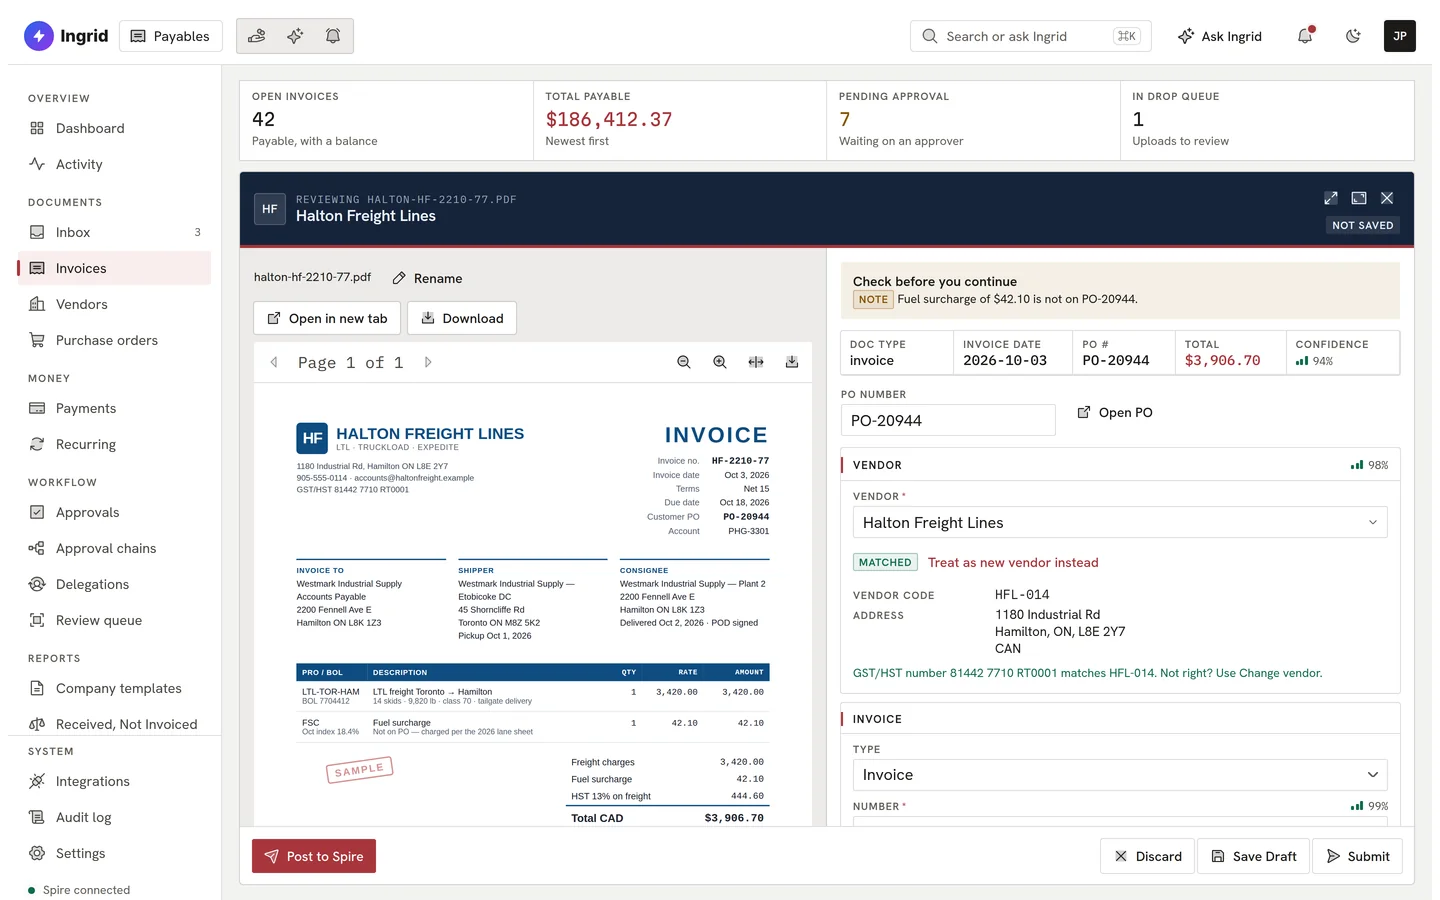Click the Download button

462,318
